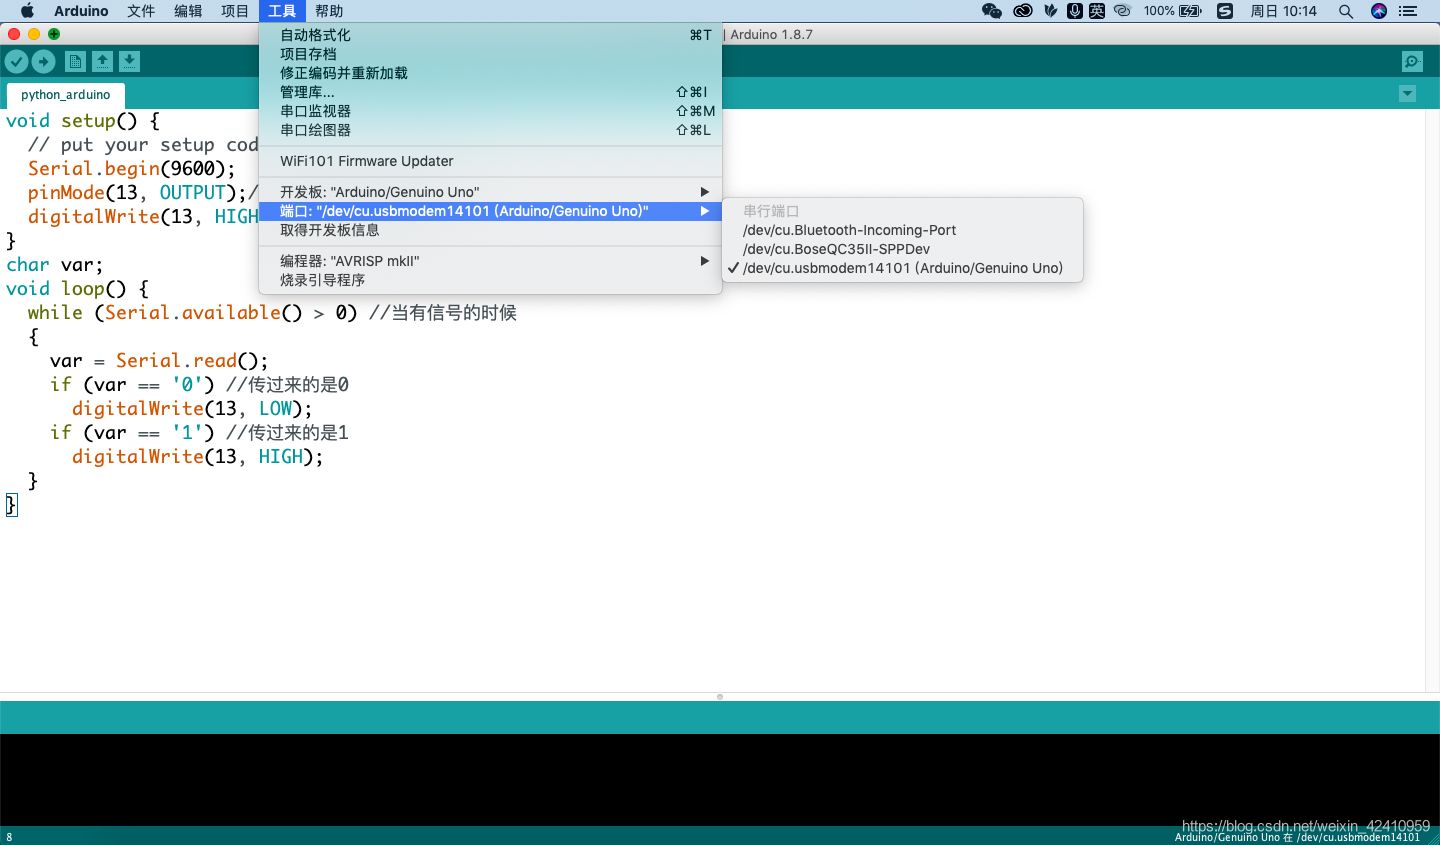Choose 项目存档 menu entry
Viewport: 1440px width, 845px height.
[x=490, y=54]
